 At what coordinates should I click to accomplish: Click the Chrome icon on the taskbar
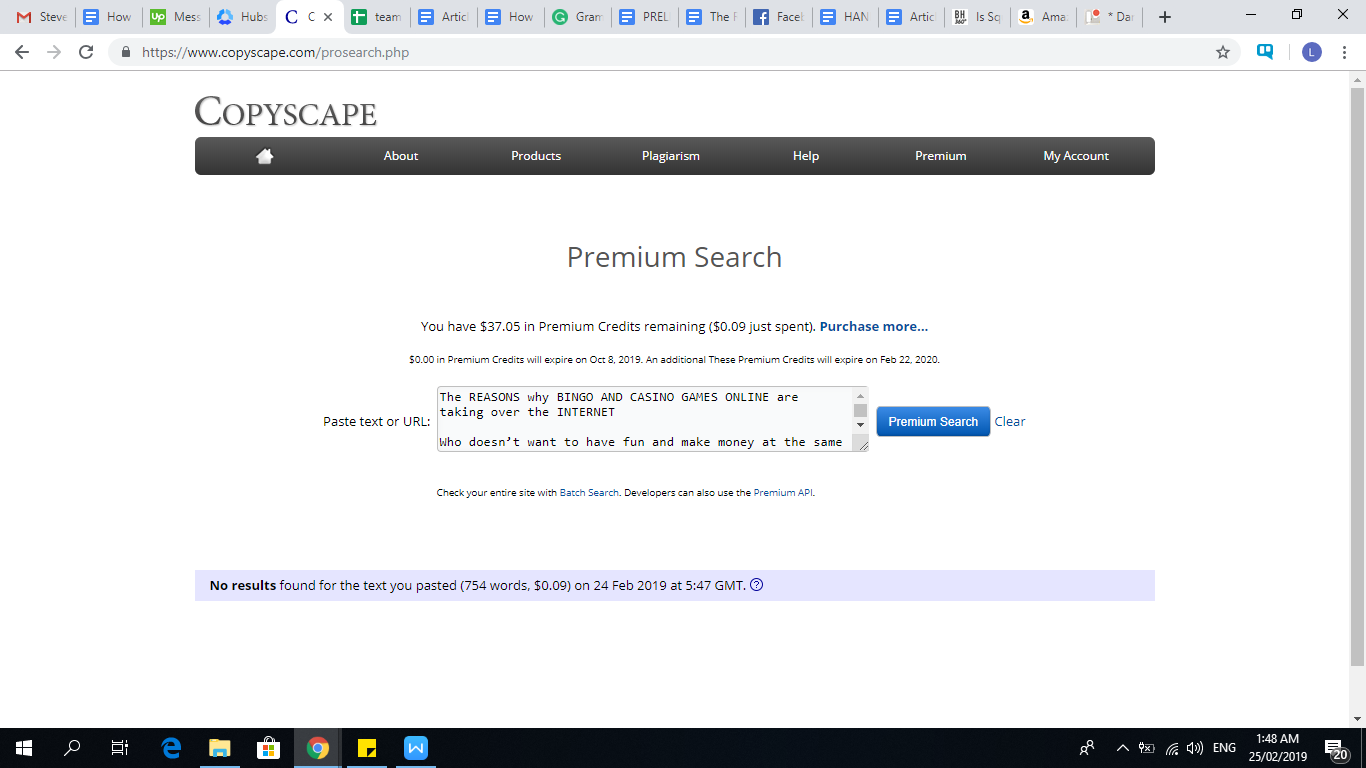(318, 747)
